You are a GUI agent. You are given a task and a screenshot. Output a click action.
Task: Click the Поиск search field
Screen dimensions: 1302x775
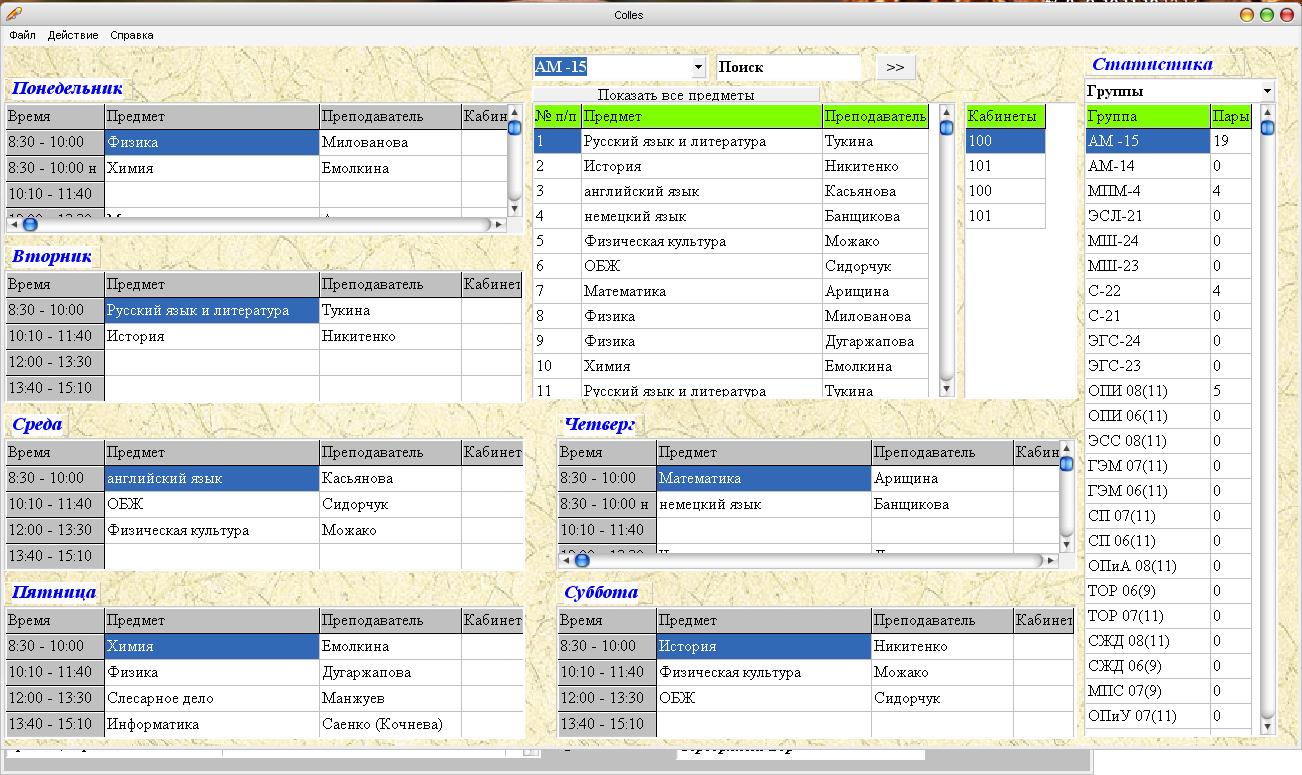tap(788, 67)
